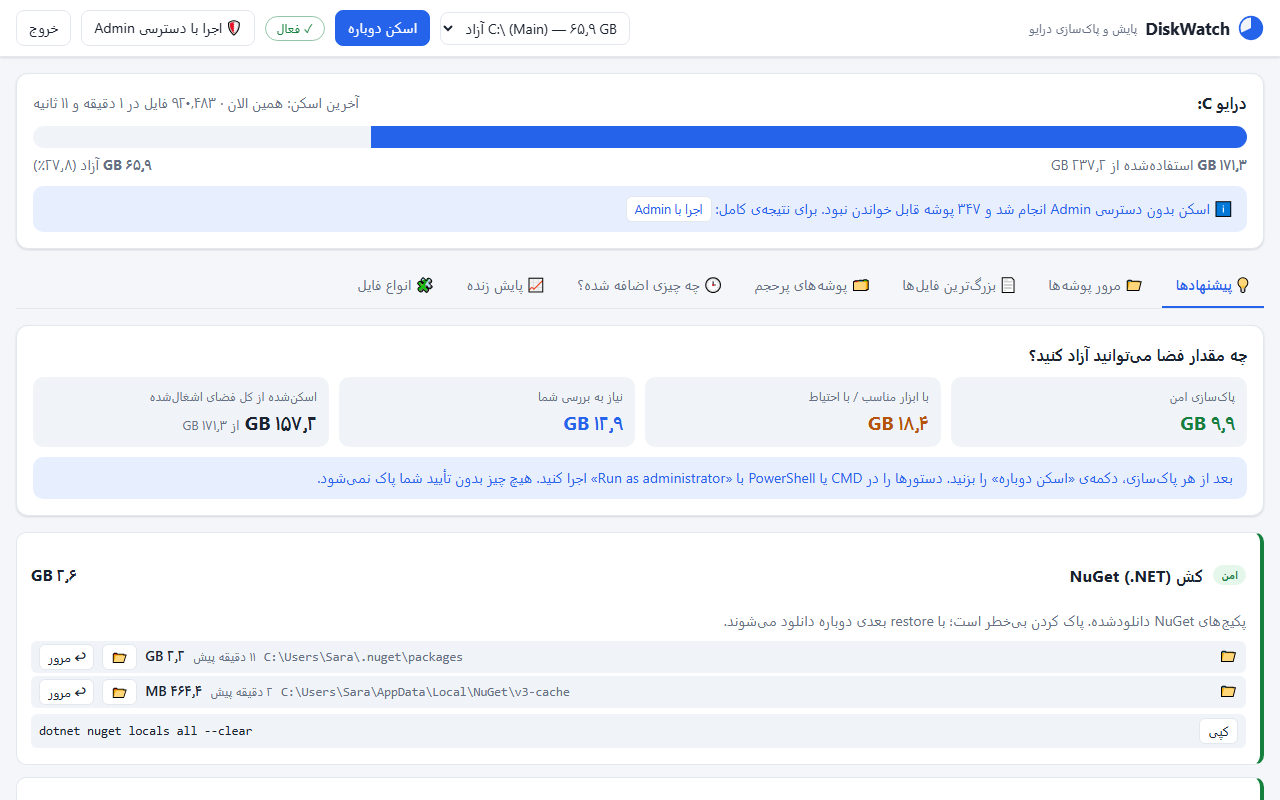Open the بزرگ‌ترین فایل‌ها tab
Screen dimensions: 1280x800
pyautogui.click(x=959, y=286)
